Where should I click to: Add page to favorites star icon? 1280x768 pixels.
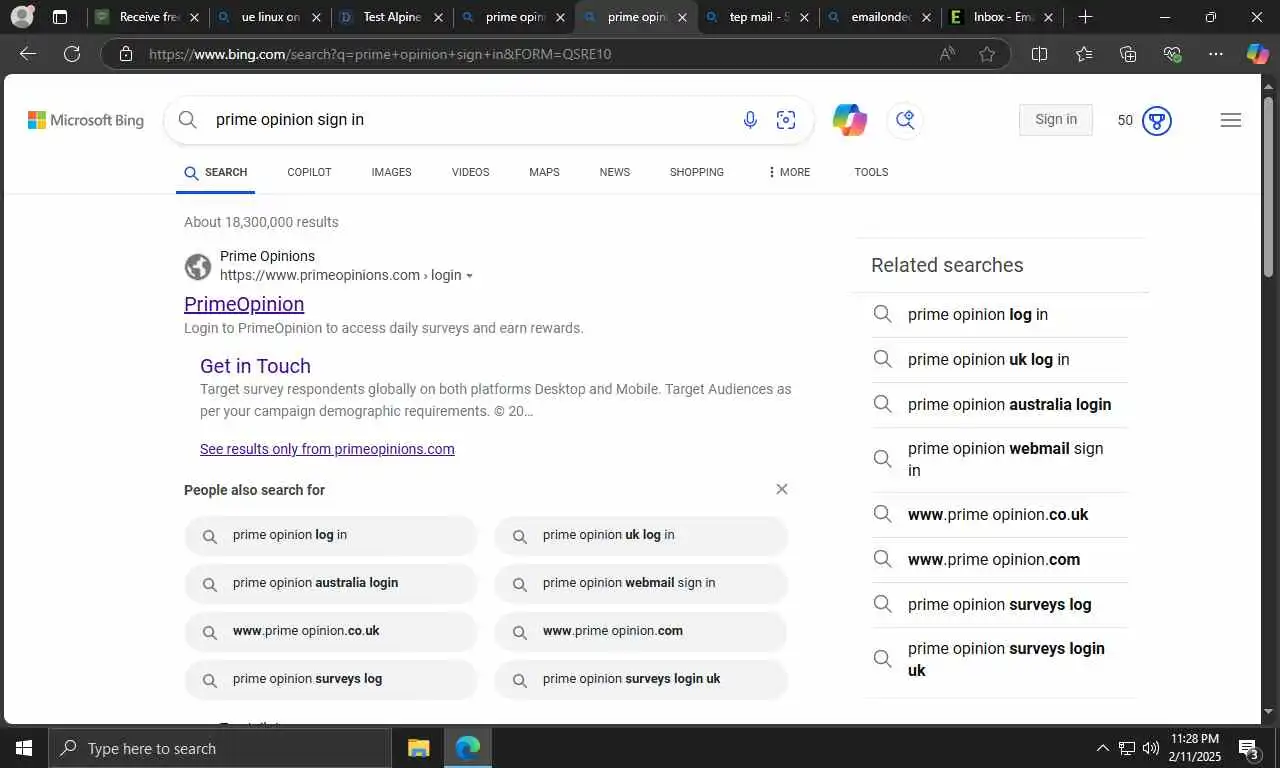coord(987,54)
